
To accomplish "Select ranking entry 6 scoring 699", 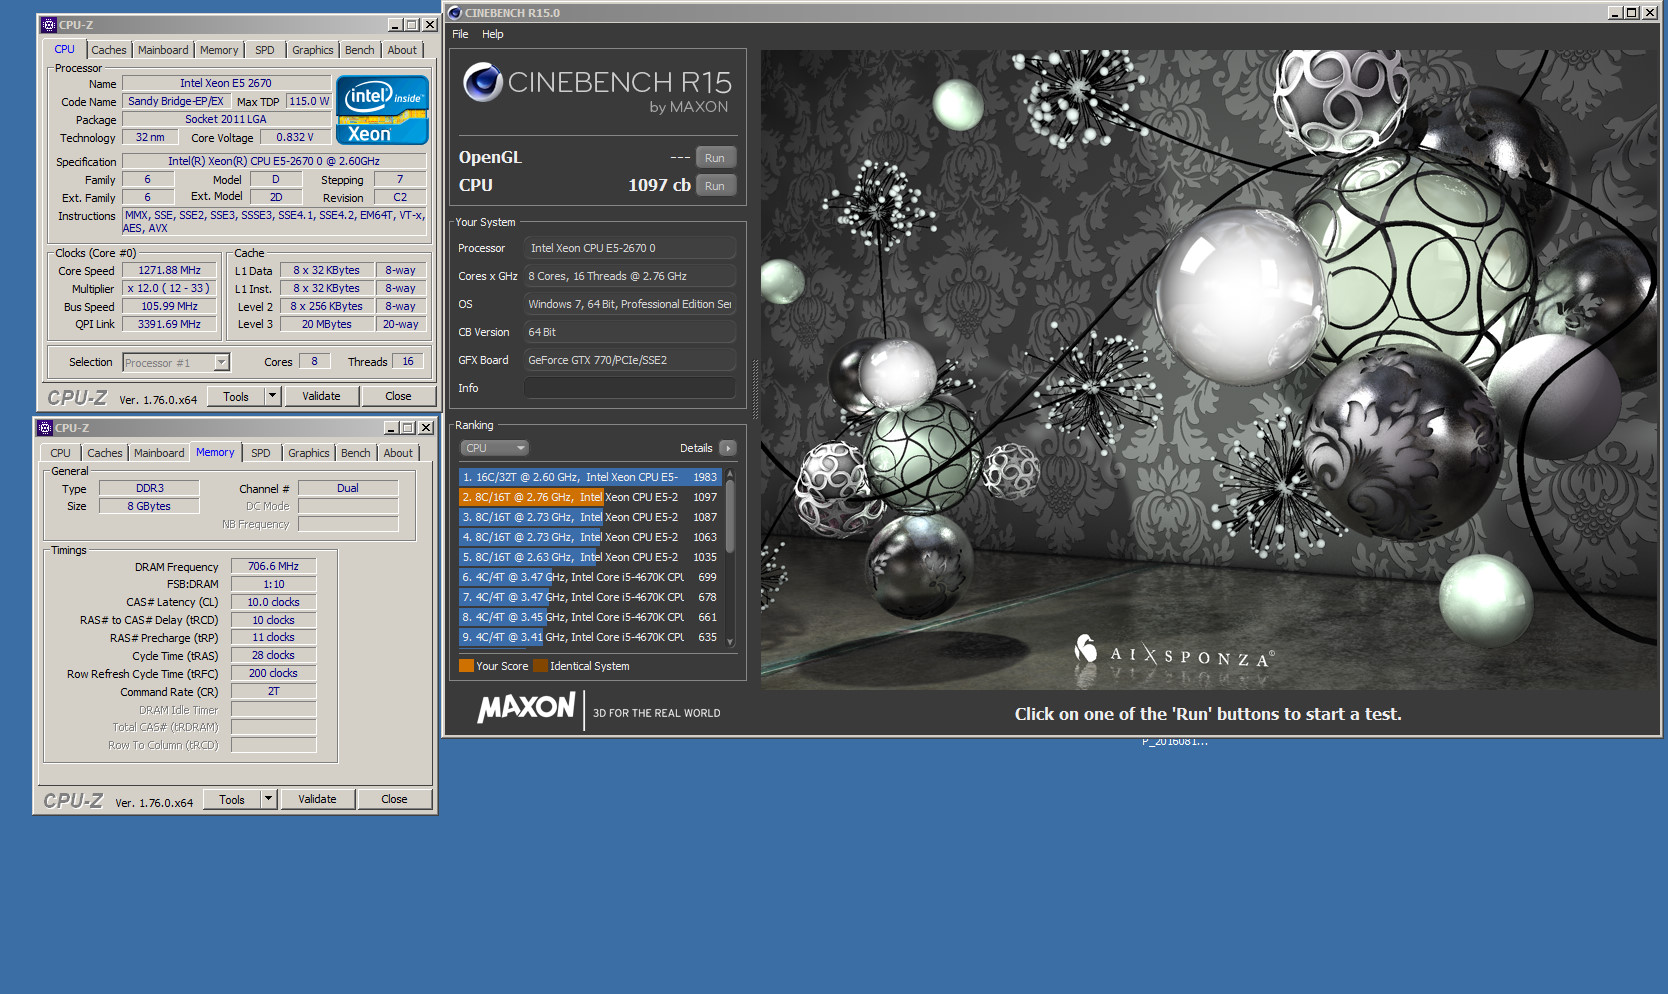I will coord(590,577).
